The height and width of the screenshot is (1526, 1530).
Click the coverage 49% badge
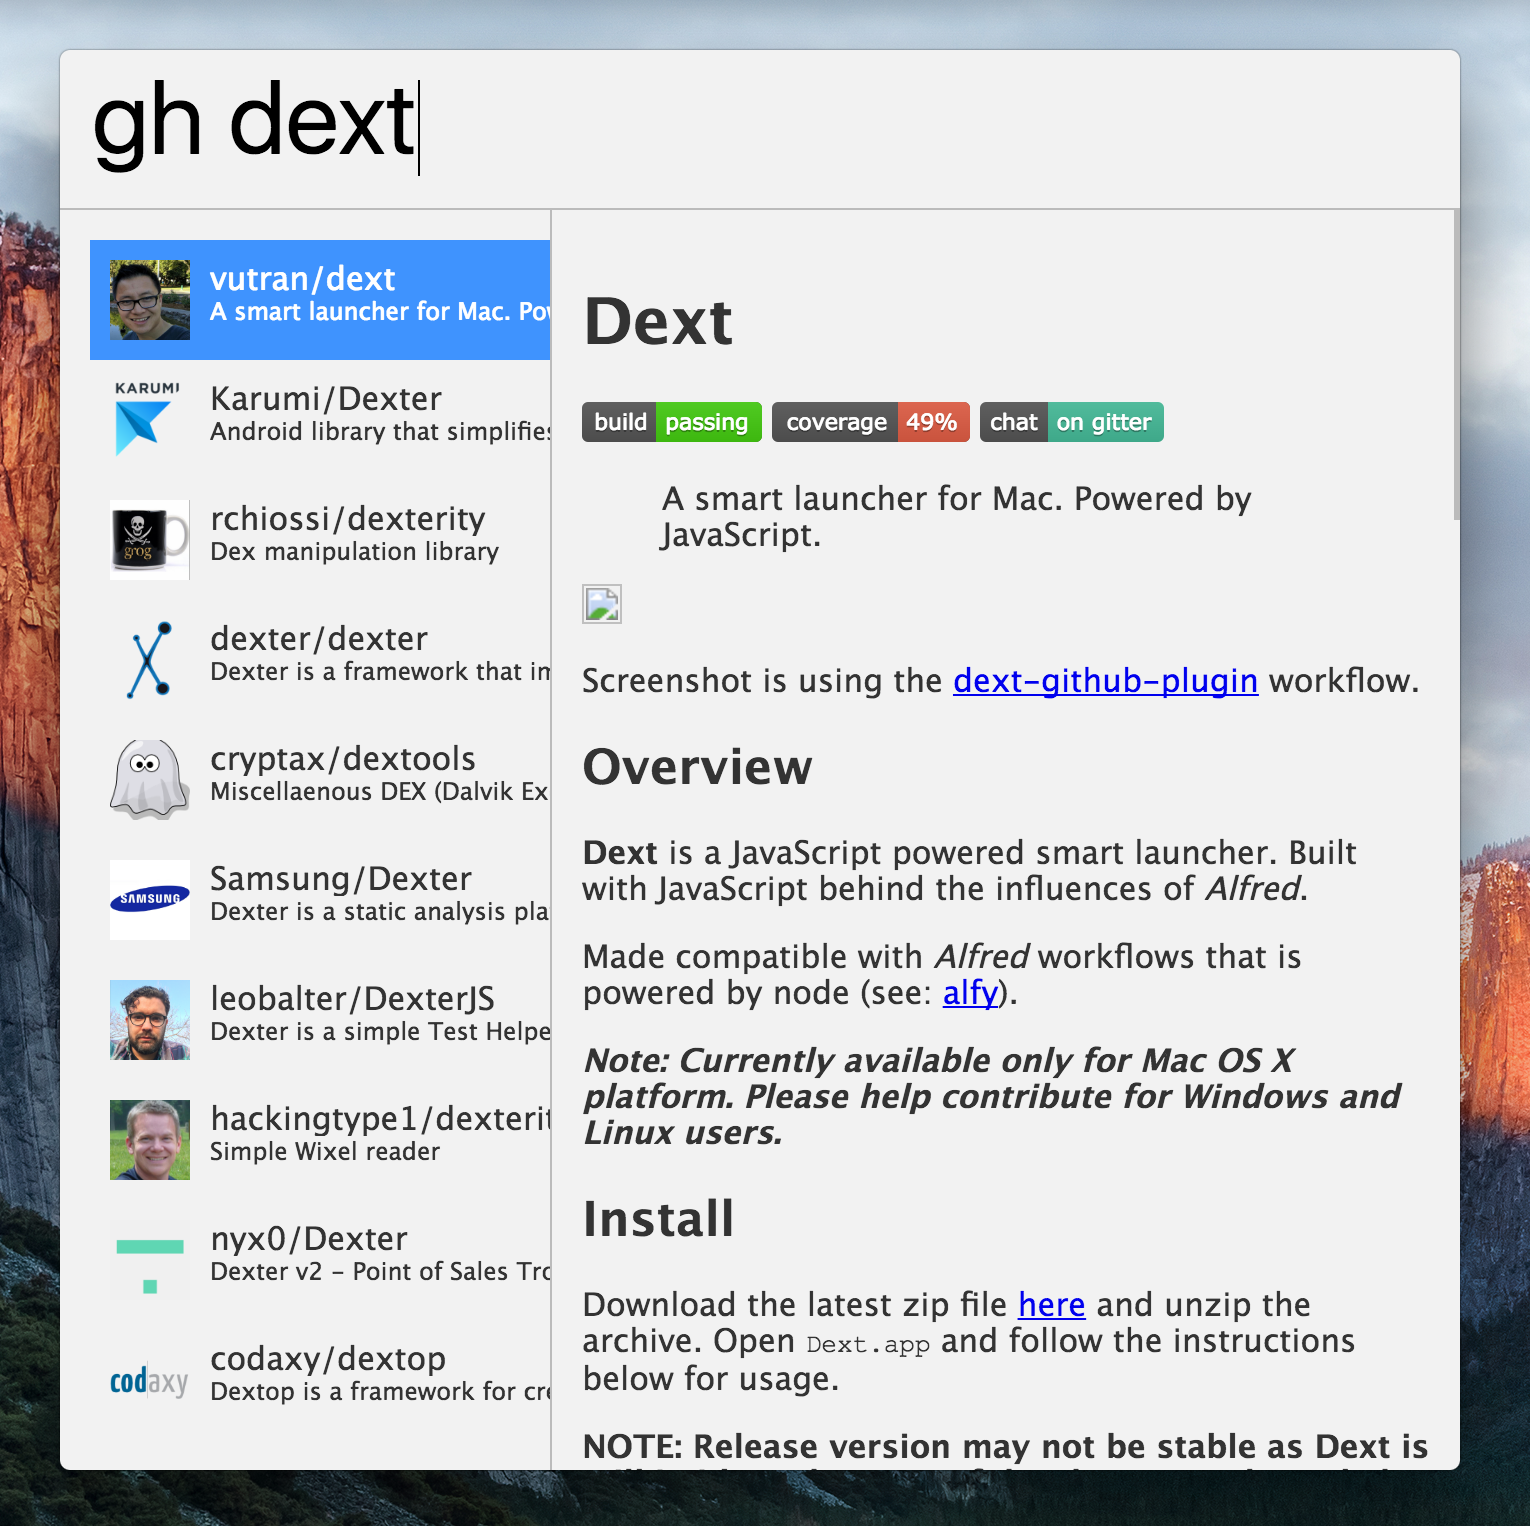[870, 422]
